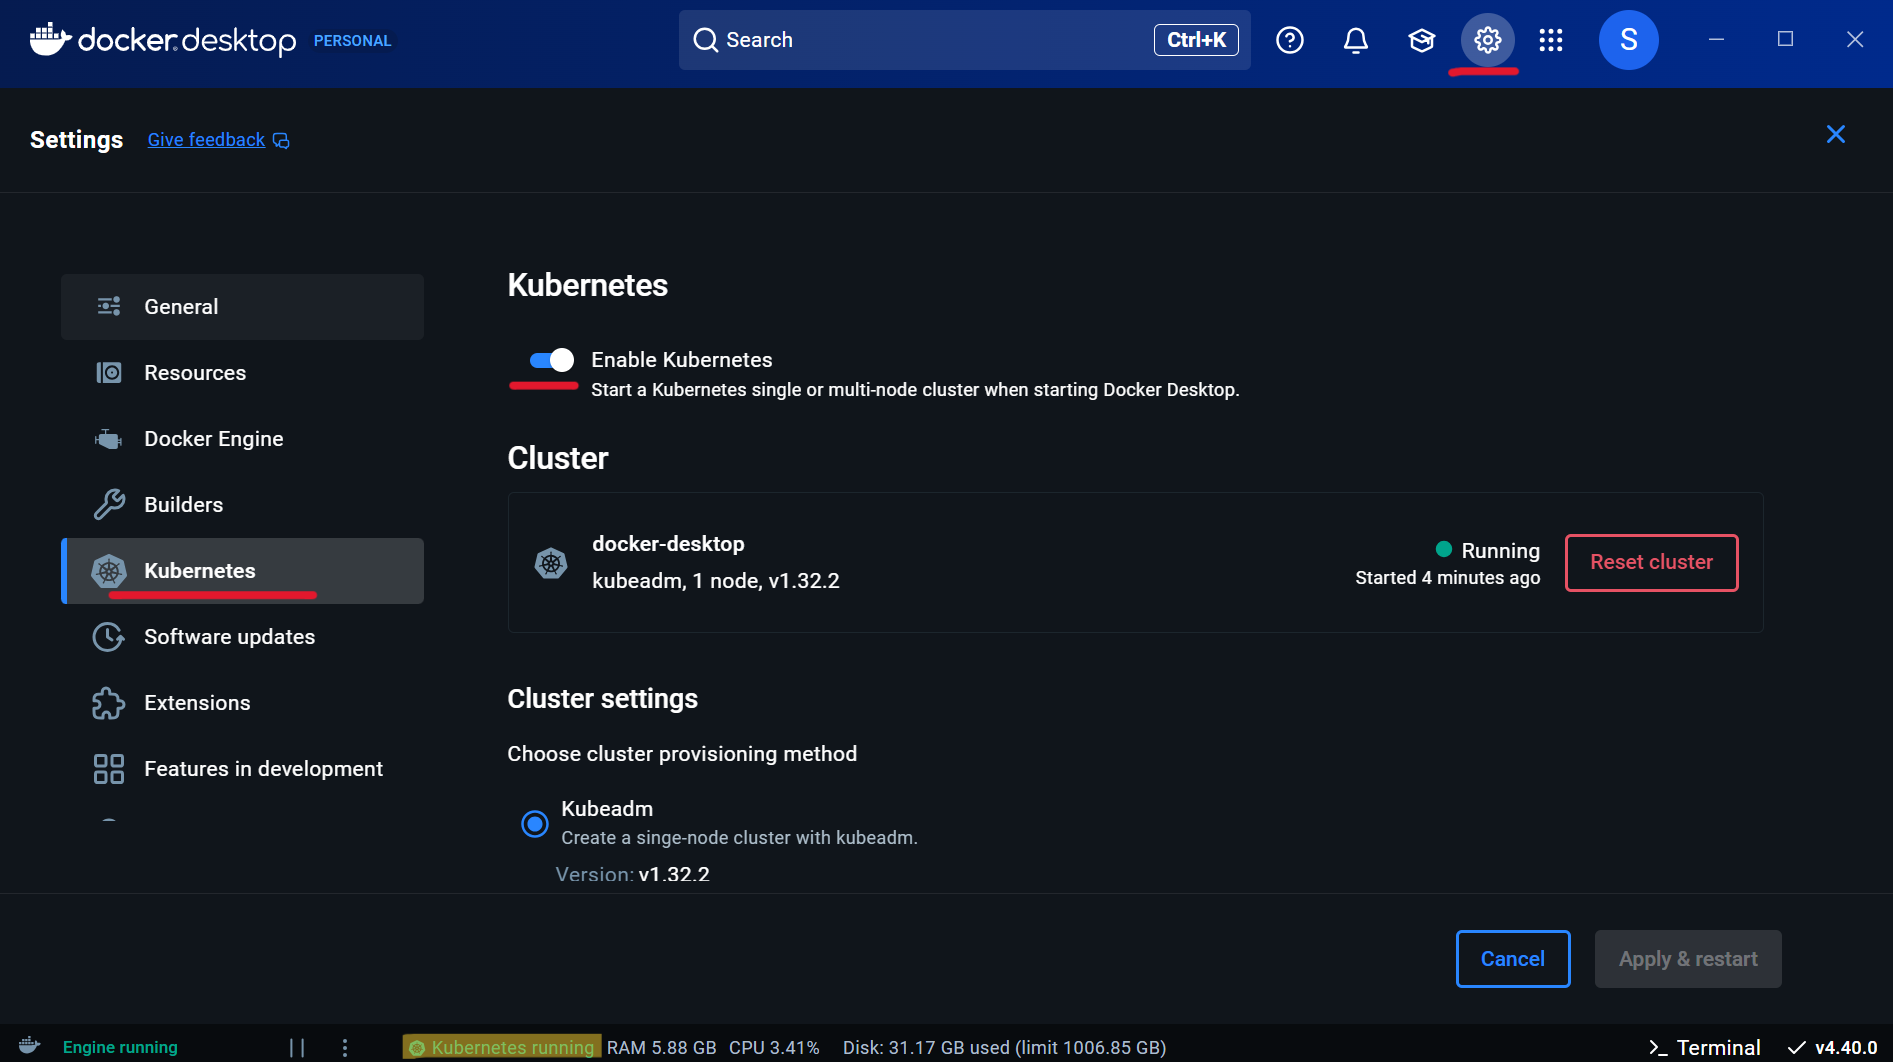Open the General settings tab
Screen dimensions: 1893x1062
(242, 307)
